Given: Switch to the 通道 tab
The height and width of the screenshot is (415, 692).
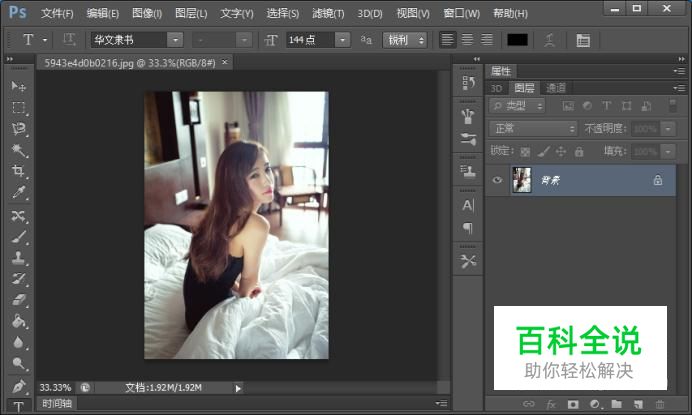Looking at the screenshot, I should (x=556, y=88).
